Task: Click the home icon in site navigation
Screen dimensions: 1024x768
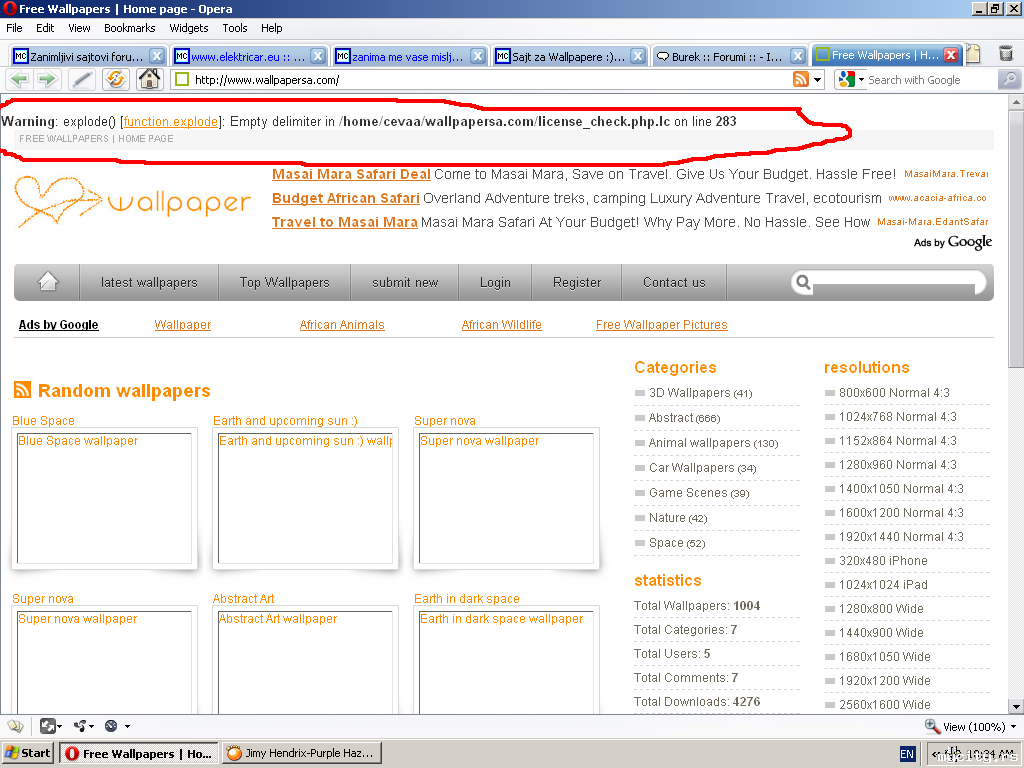Action: [48, 282]
